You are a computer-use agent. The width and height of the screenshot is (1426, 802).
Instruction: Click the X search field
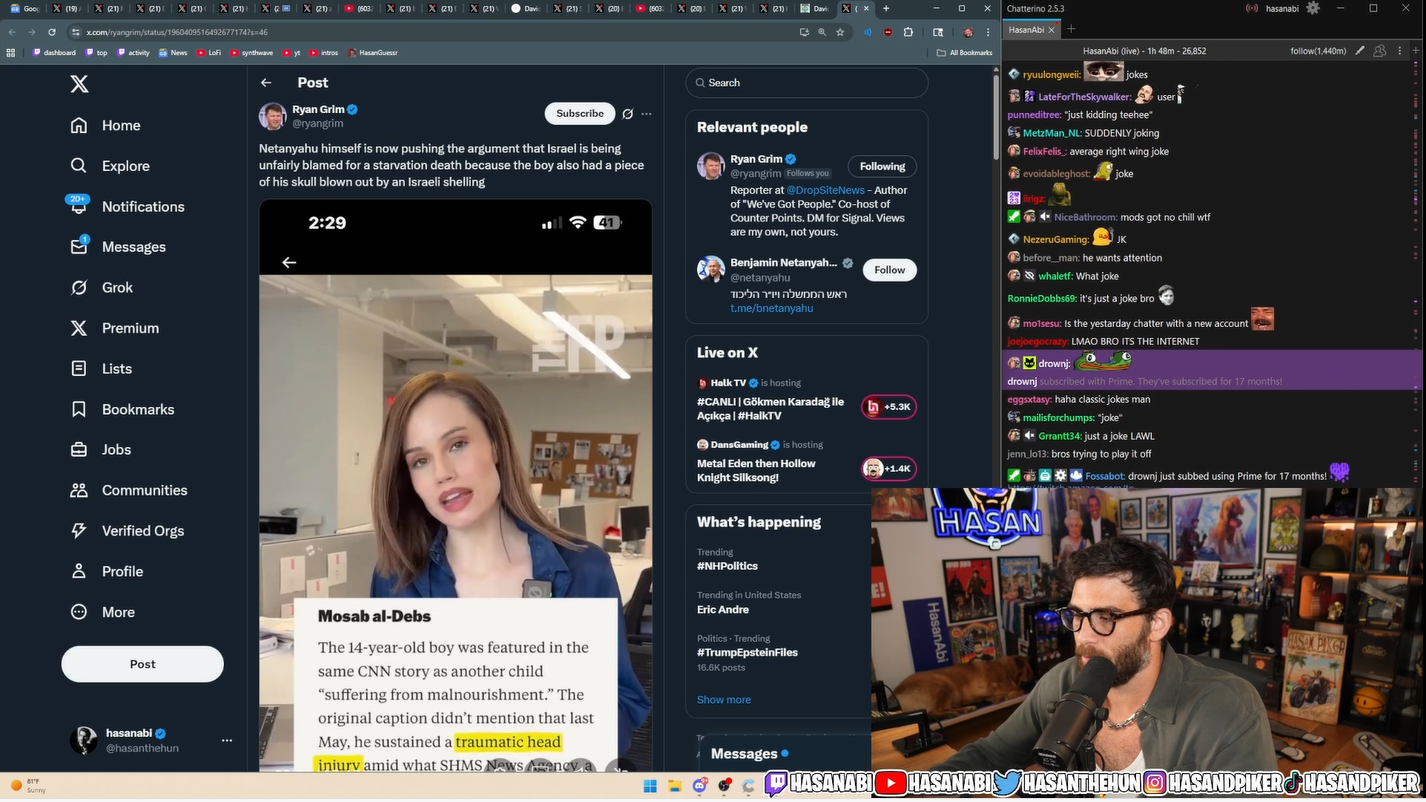pos(807,83)
